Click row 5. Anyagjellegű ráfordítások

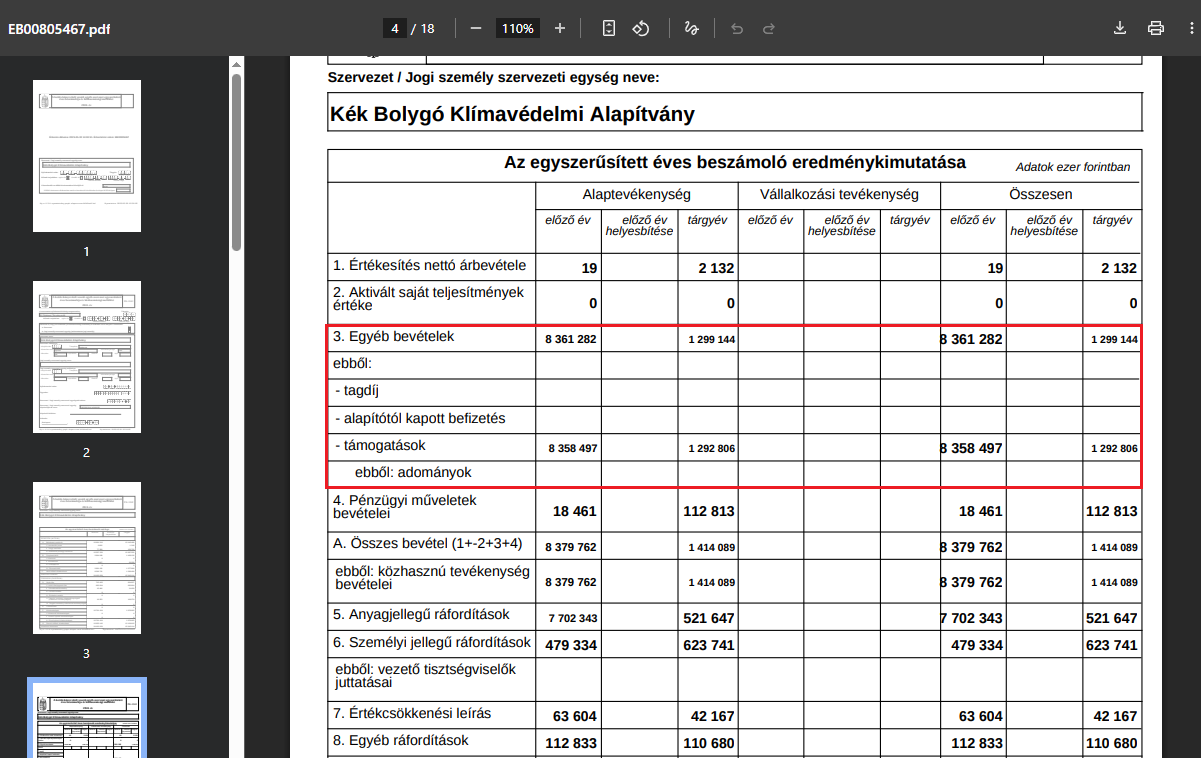[x=421, y=614]
